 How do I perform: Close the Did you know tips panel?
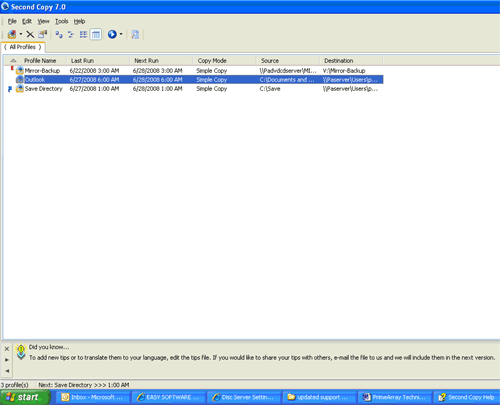pyautogui.click(x=7, y=349)
